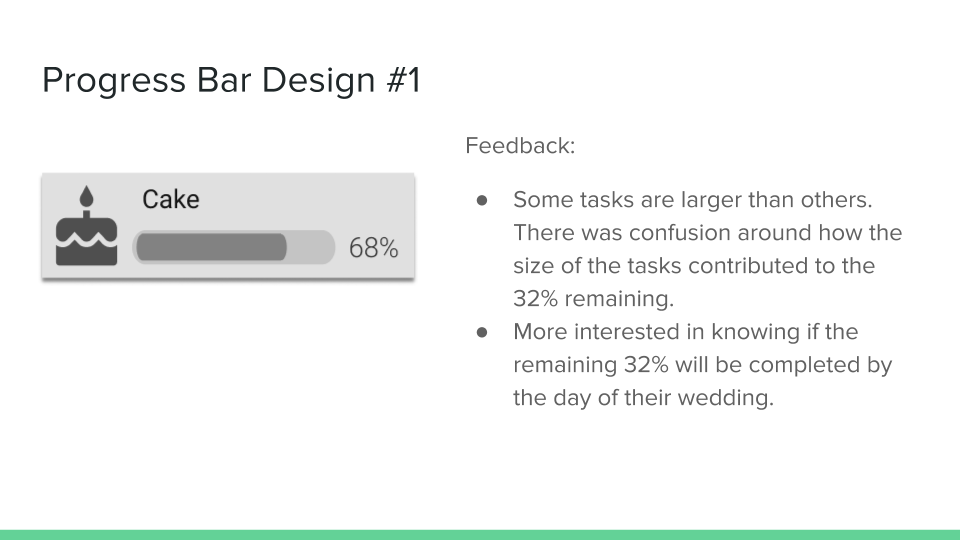The width and height of the screenshot is (960, 540).
Task: Click the cake icon with candle
Action: [86, 225]
